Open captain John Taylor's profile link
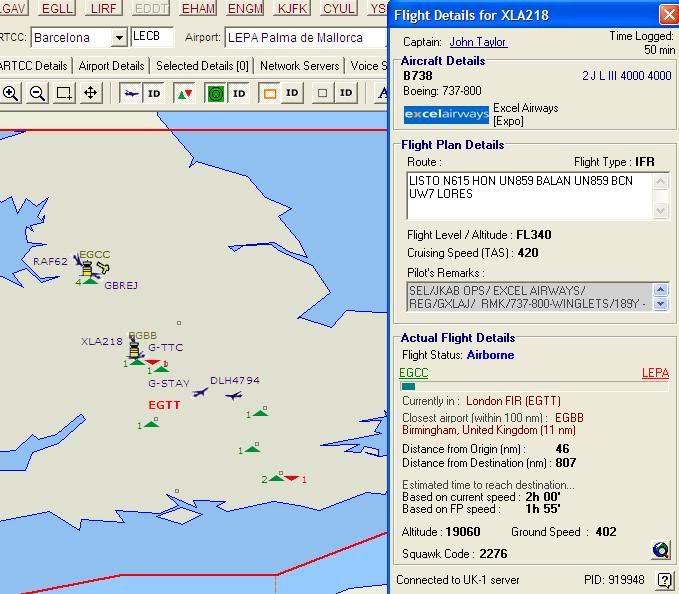 click(478, 42)
